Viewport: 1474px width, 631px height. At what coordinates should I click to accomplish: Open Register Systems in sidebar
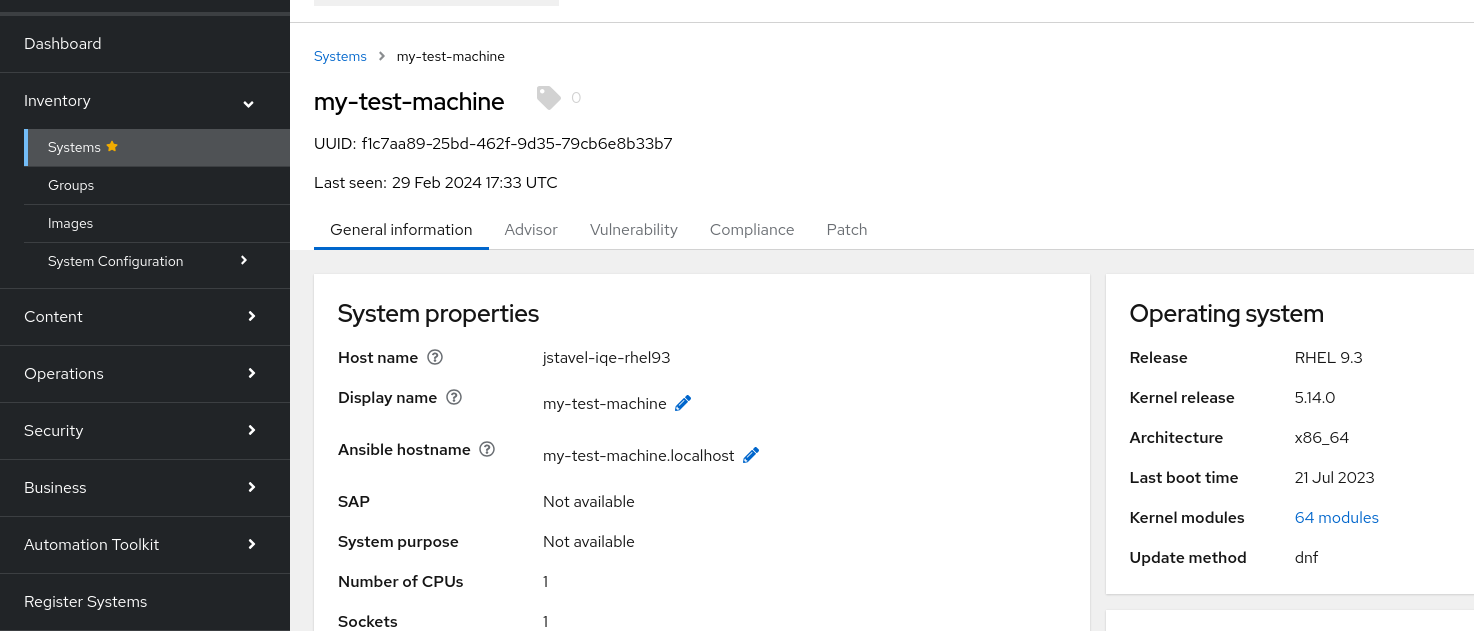[86, 602]
